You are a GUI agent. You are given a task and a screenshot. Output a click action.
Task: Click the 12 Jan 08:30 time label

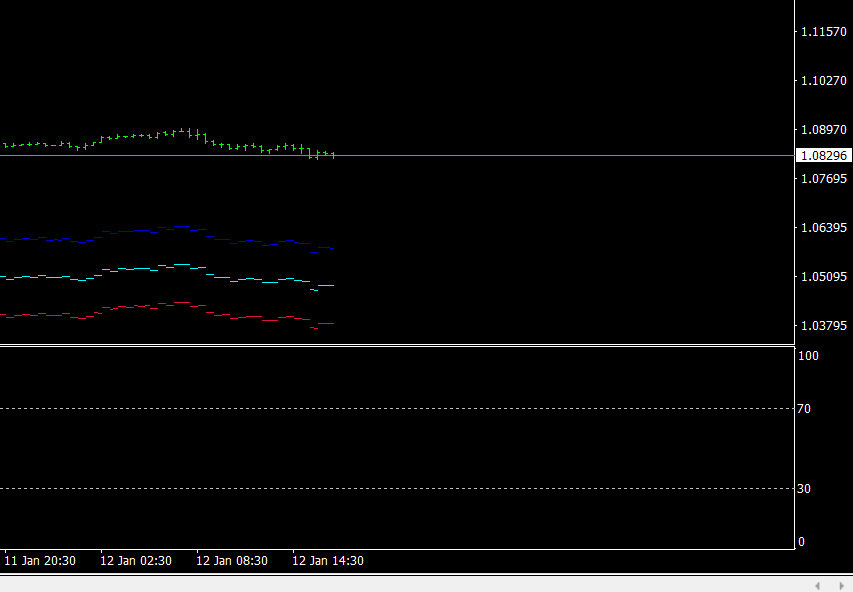[x=232, y=561]
